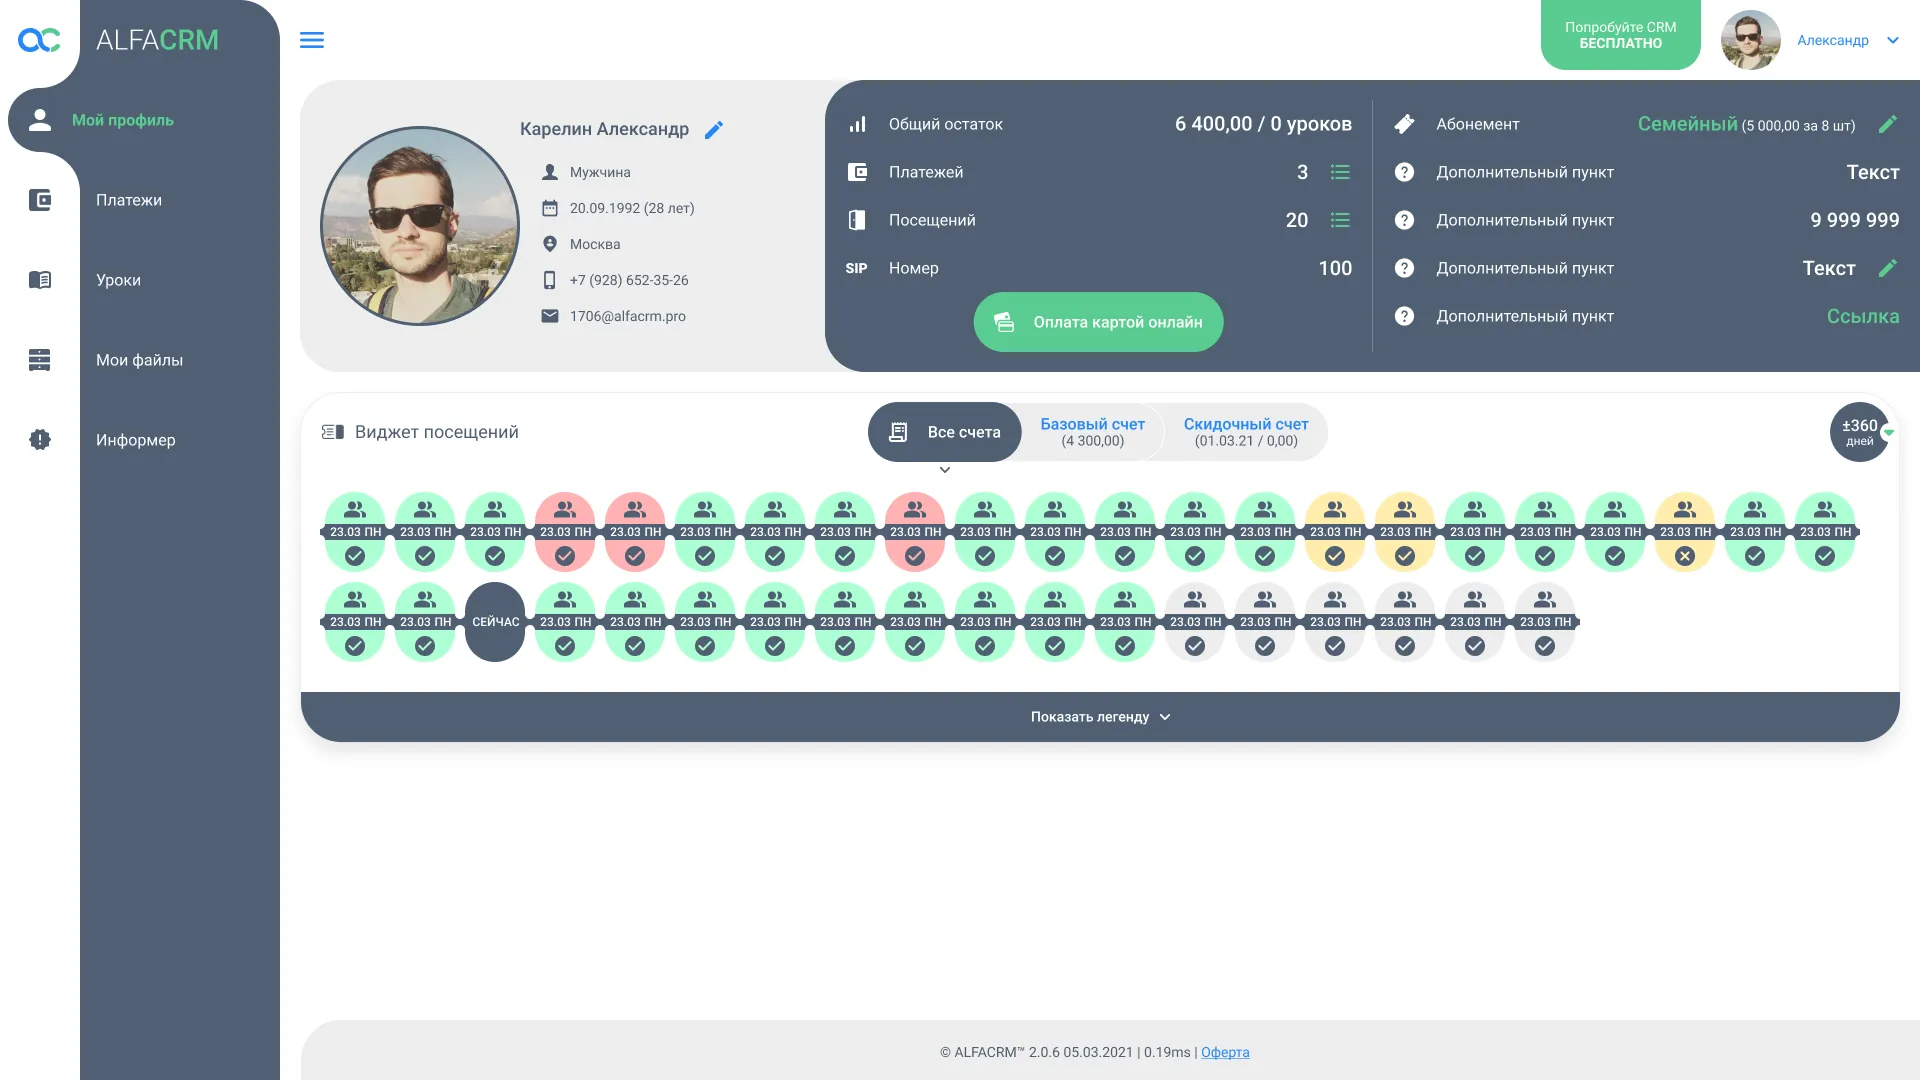Viewport: 1920px width, 1080px height.
Task: Click the pencil icon beside the Текст value
Action: 1887,268
